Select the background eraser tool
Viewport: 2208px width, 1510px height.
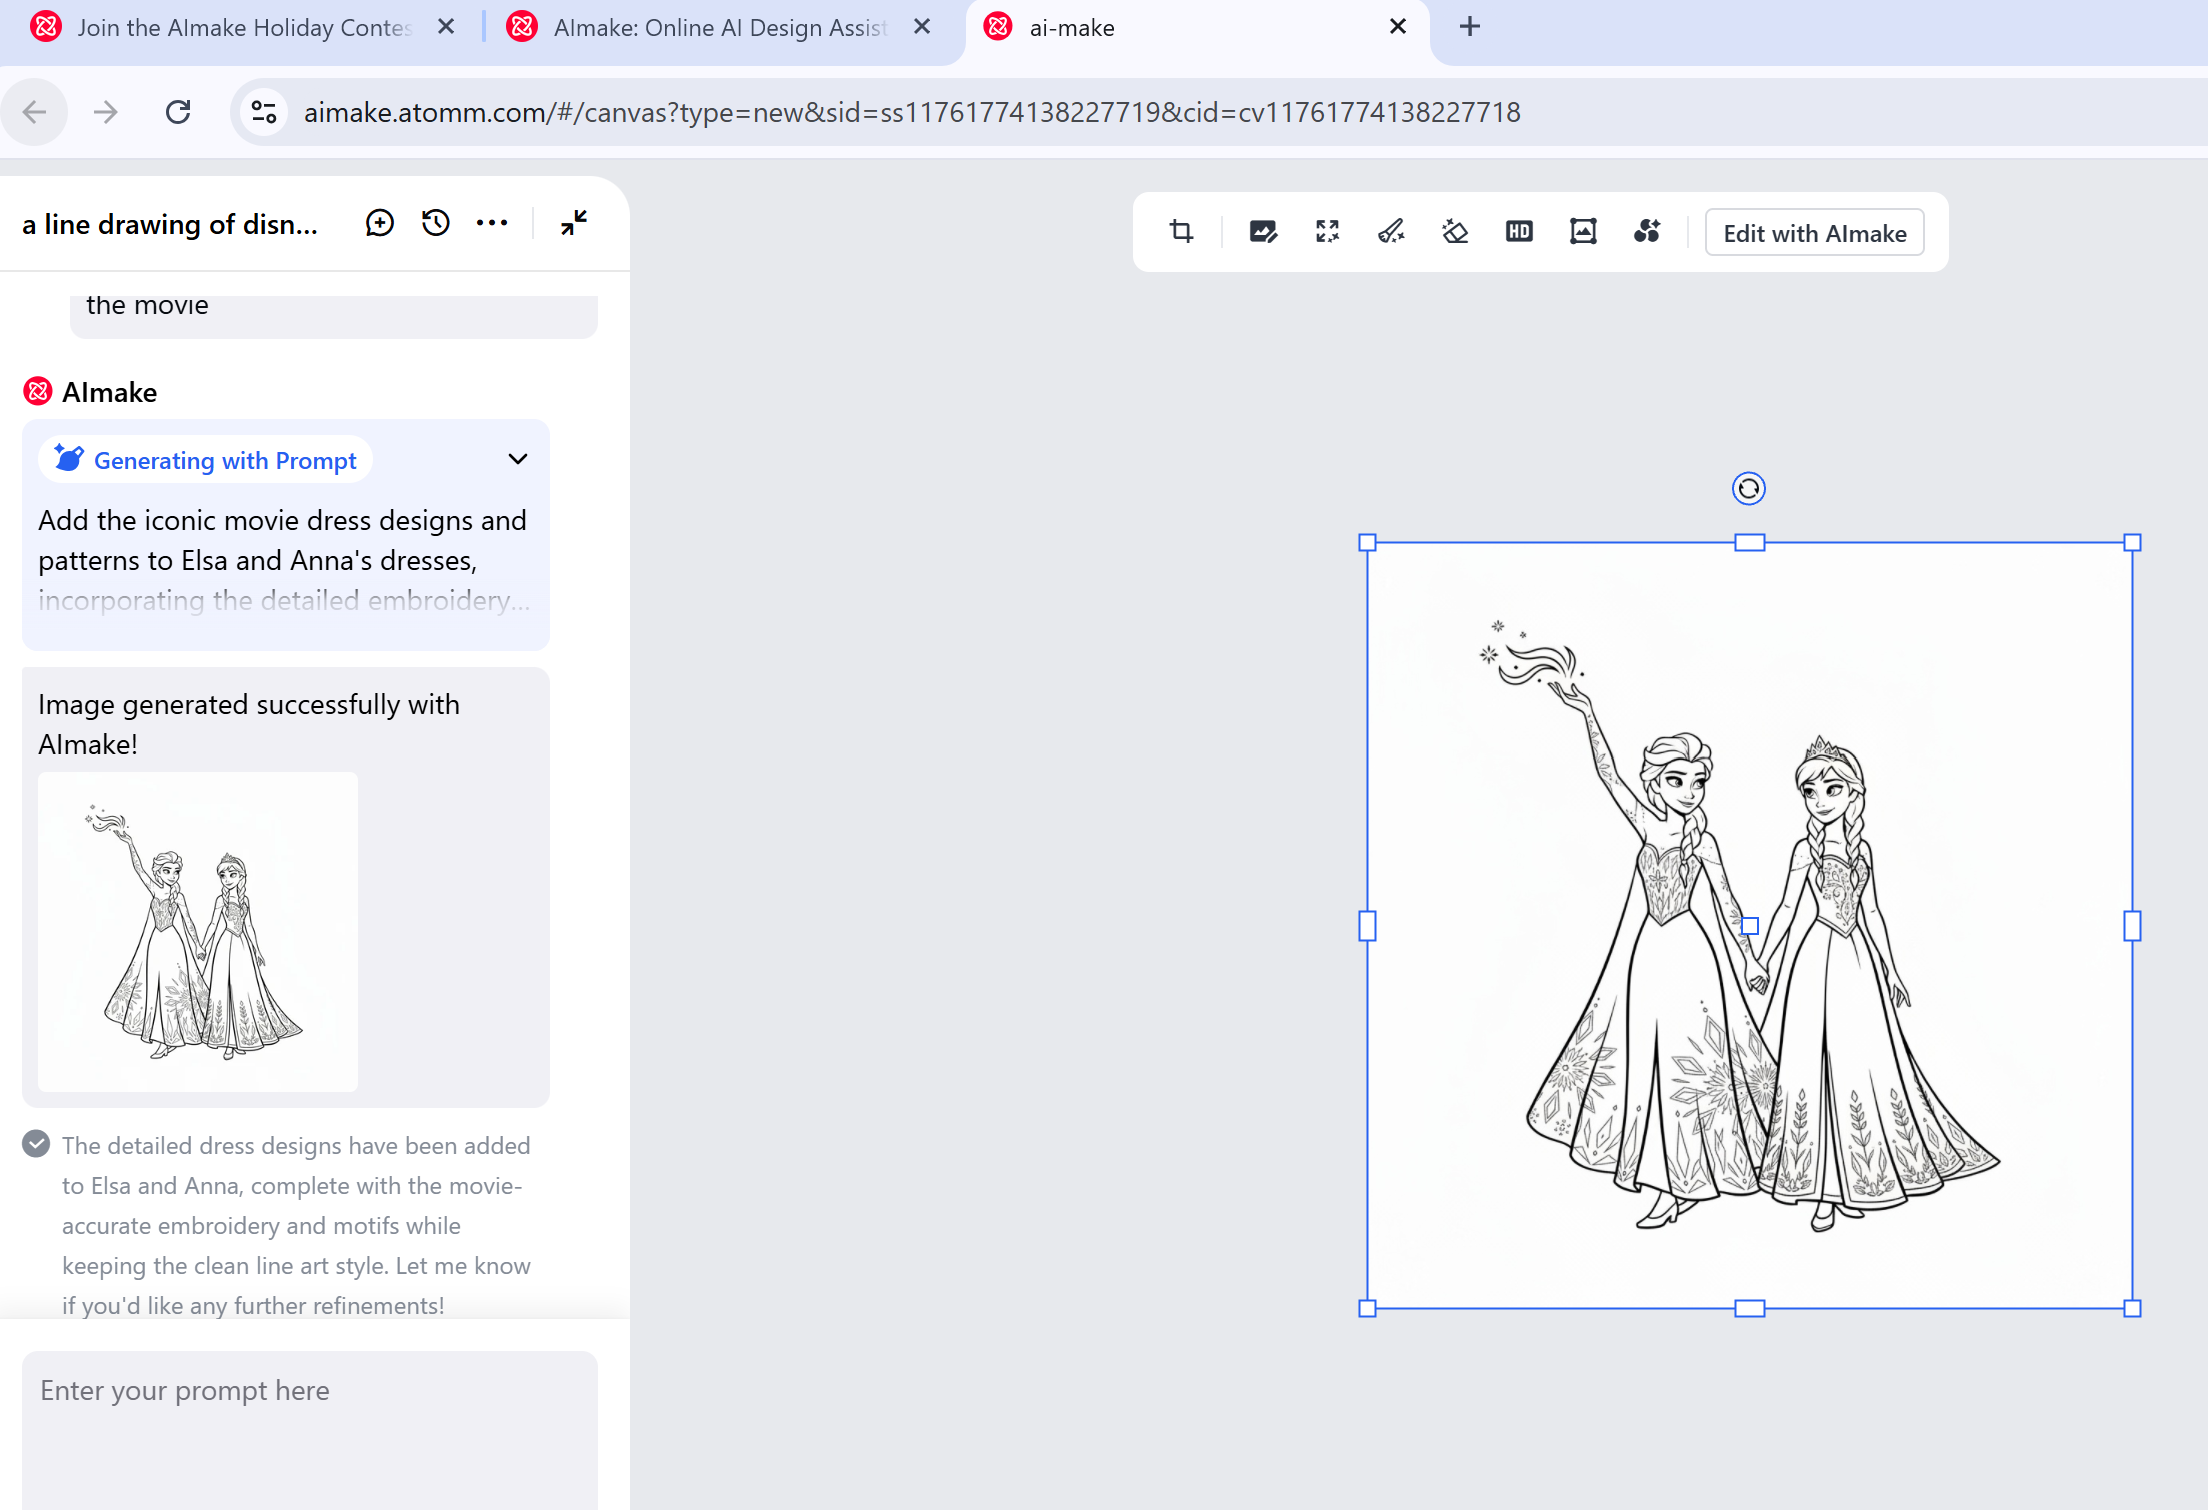pos(1455,231)
